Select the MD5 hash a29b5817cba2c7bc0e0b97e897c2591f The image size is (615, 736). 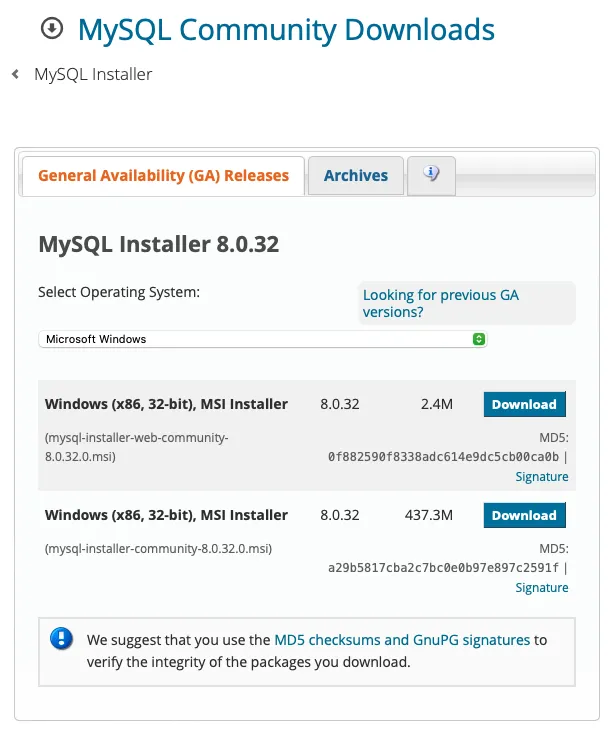pyautogui.click(x=443, y=568)
